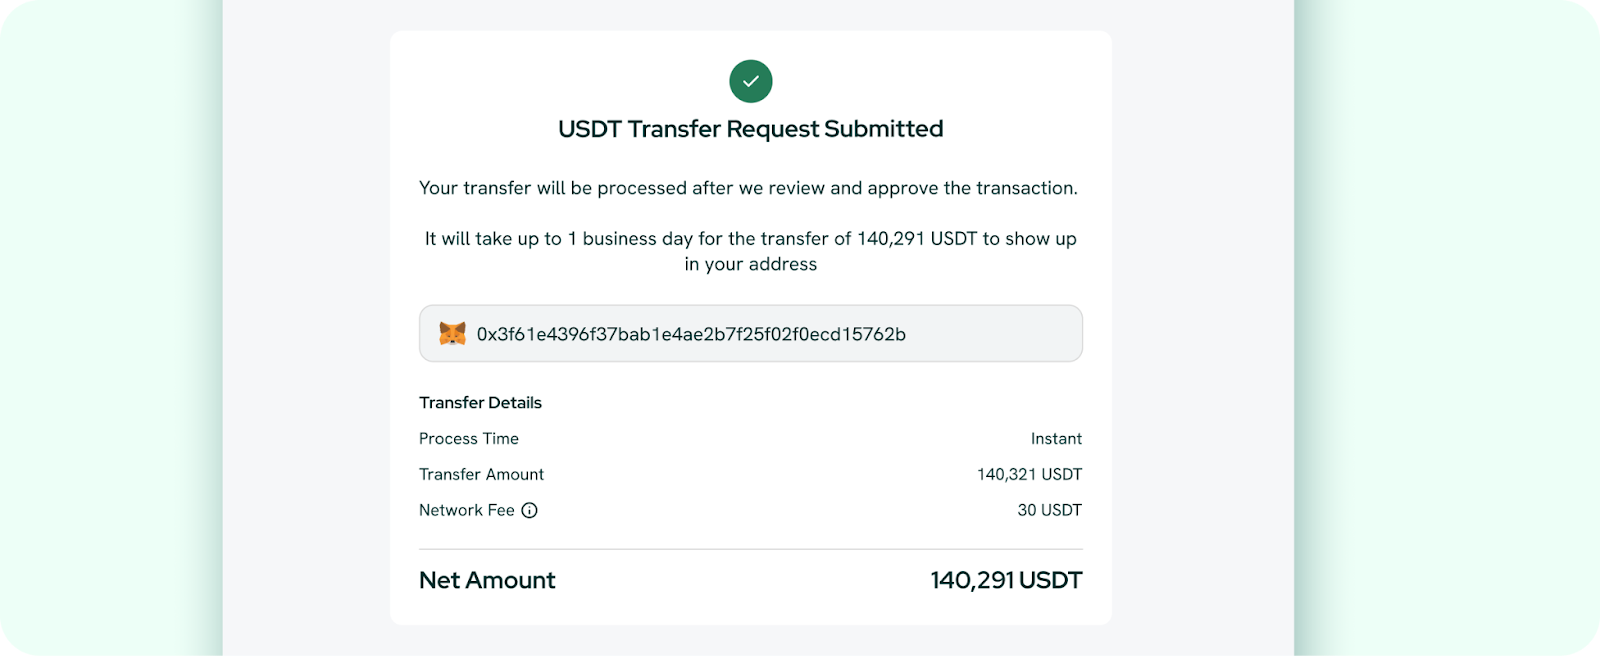
Task: Click the 1 business day notice text
Action: 751,238
